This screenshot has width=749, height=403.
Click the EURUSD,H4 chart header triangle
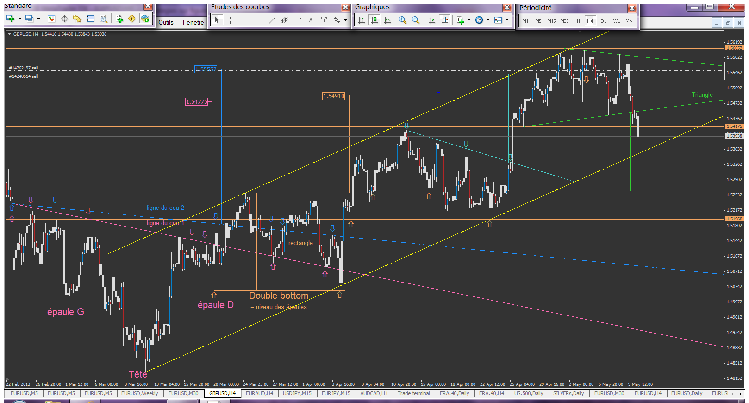pos(9,34)
